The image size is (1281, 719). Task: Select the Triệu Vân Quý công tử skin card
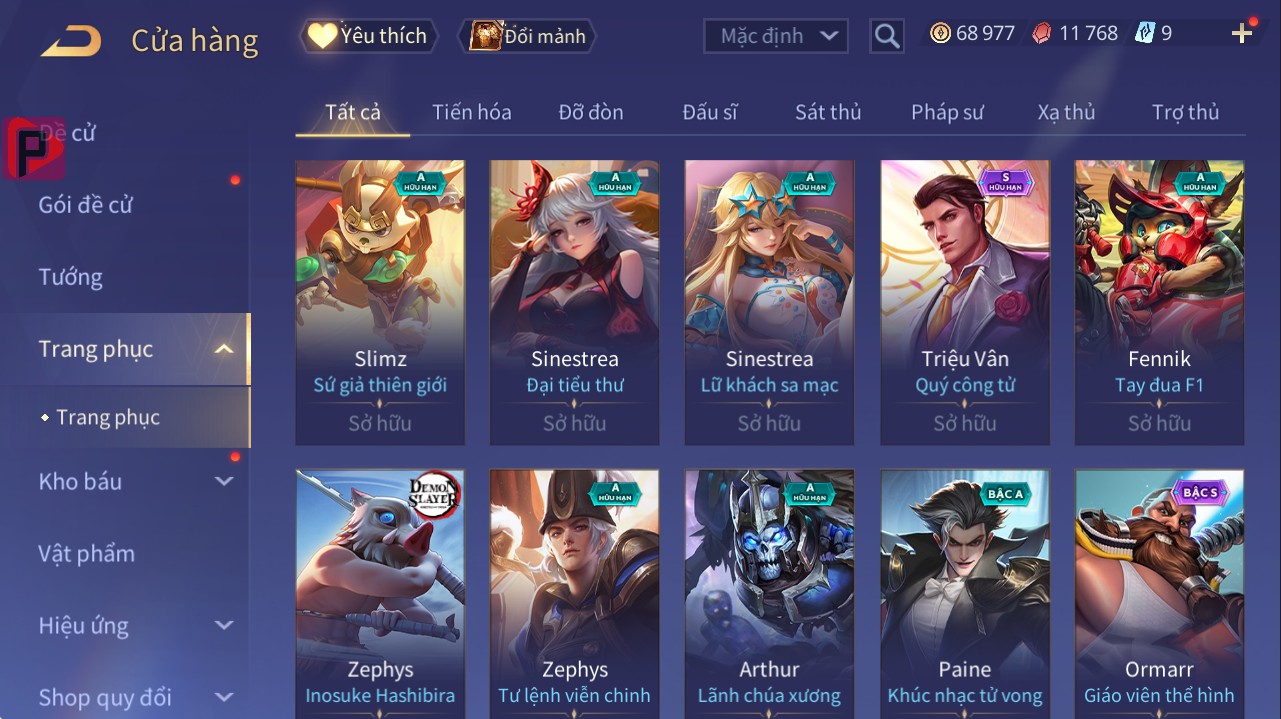coord(965,302)
